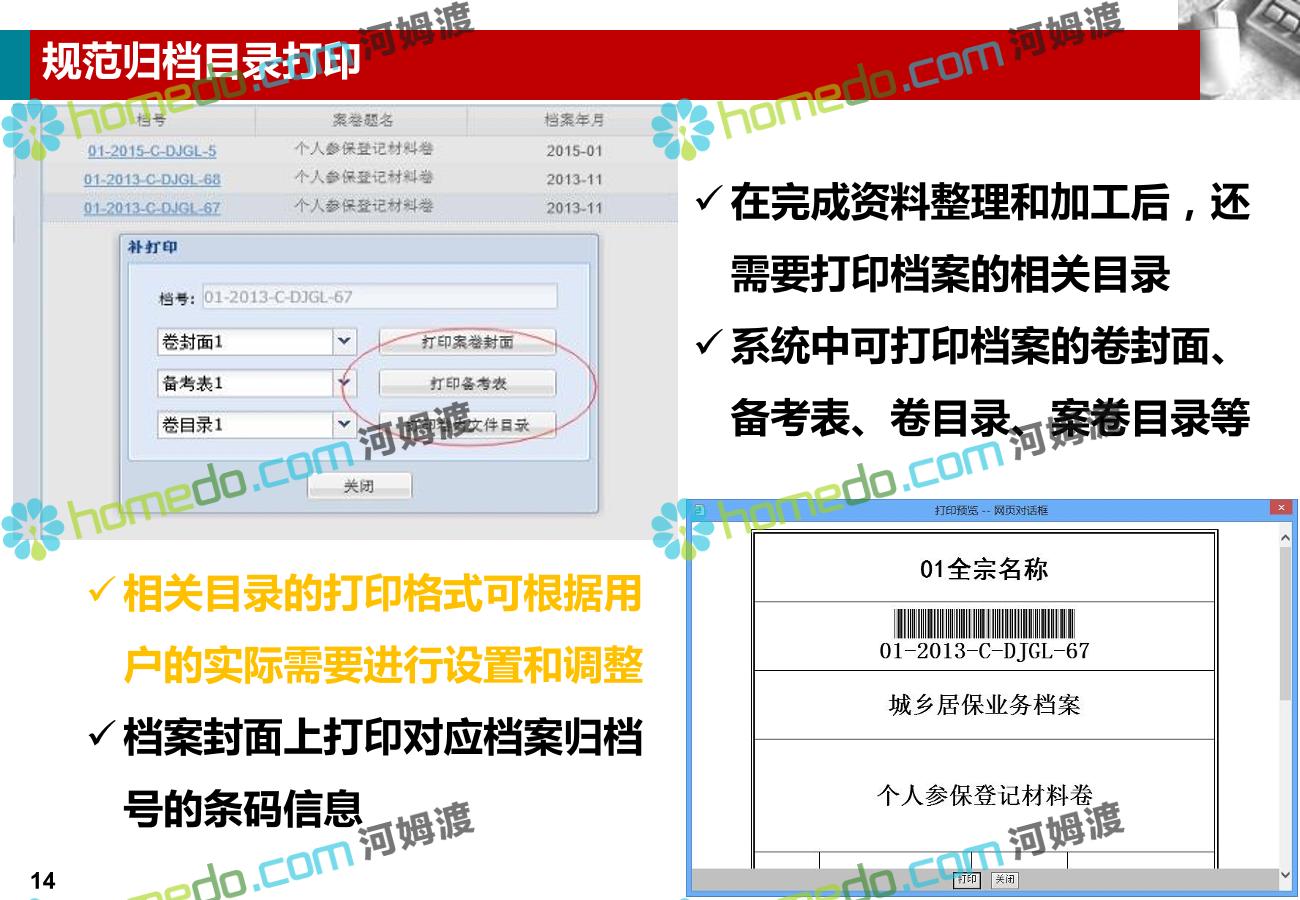Click the print preview scrollbar up arrow
1300x900 pixels.
coord(1285,537)
